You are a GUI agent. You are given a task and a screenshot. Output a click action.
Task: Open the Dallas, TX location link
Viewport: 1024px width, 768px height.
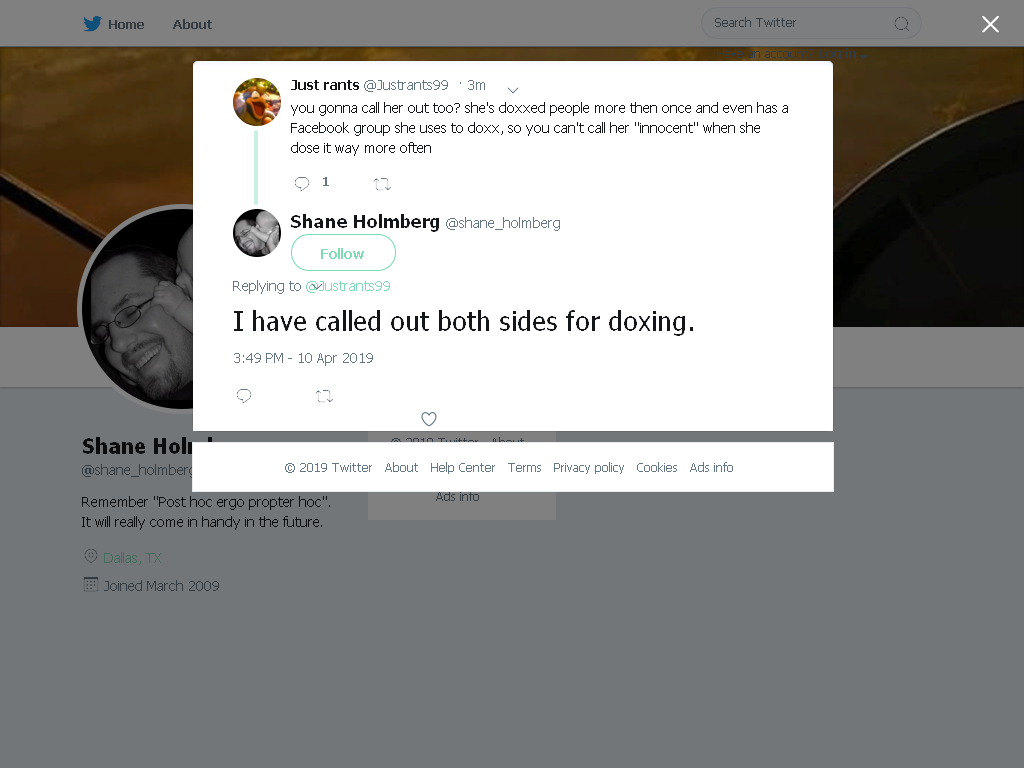pos(132,558)
